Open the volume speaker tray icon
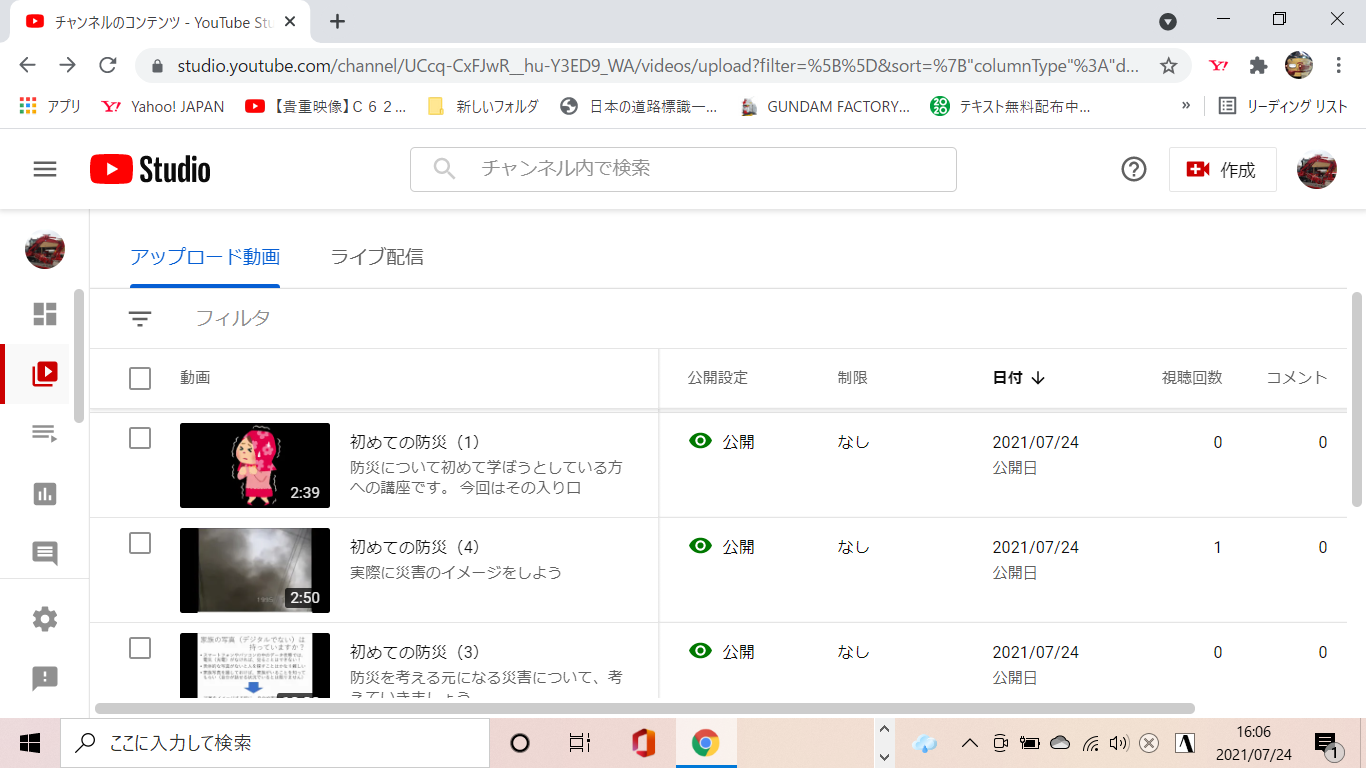The width and height of the screenshot is (1366, 768). click(1120, 743)
